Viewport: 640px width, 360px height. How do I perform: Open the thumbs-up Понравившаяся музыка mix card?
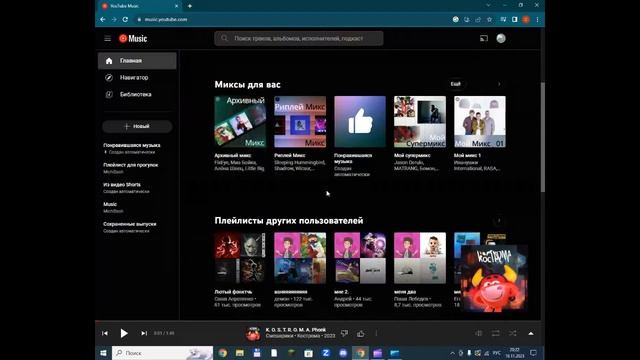(x=360, y=122)
